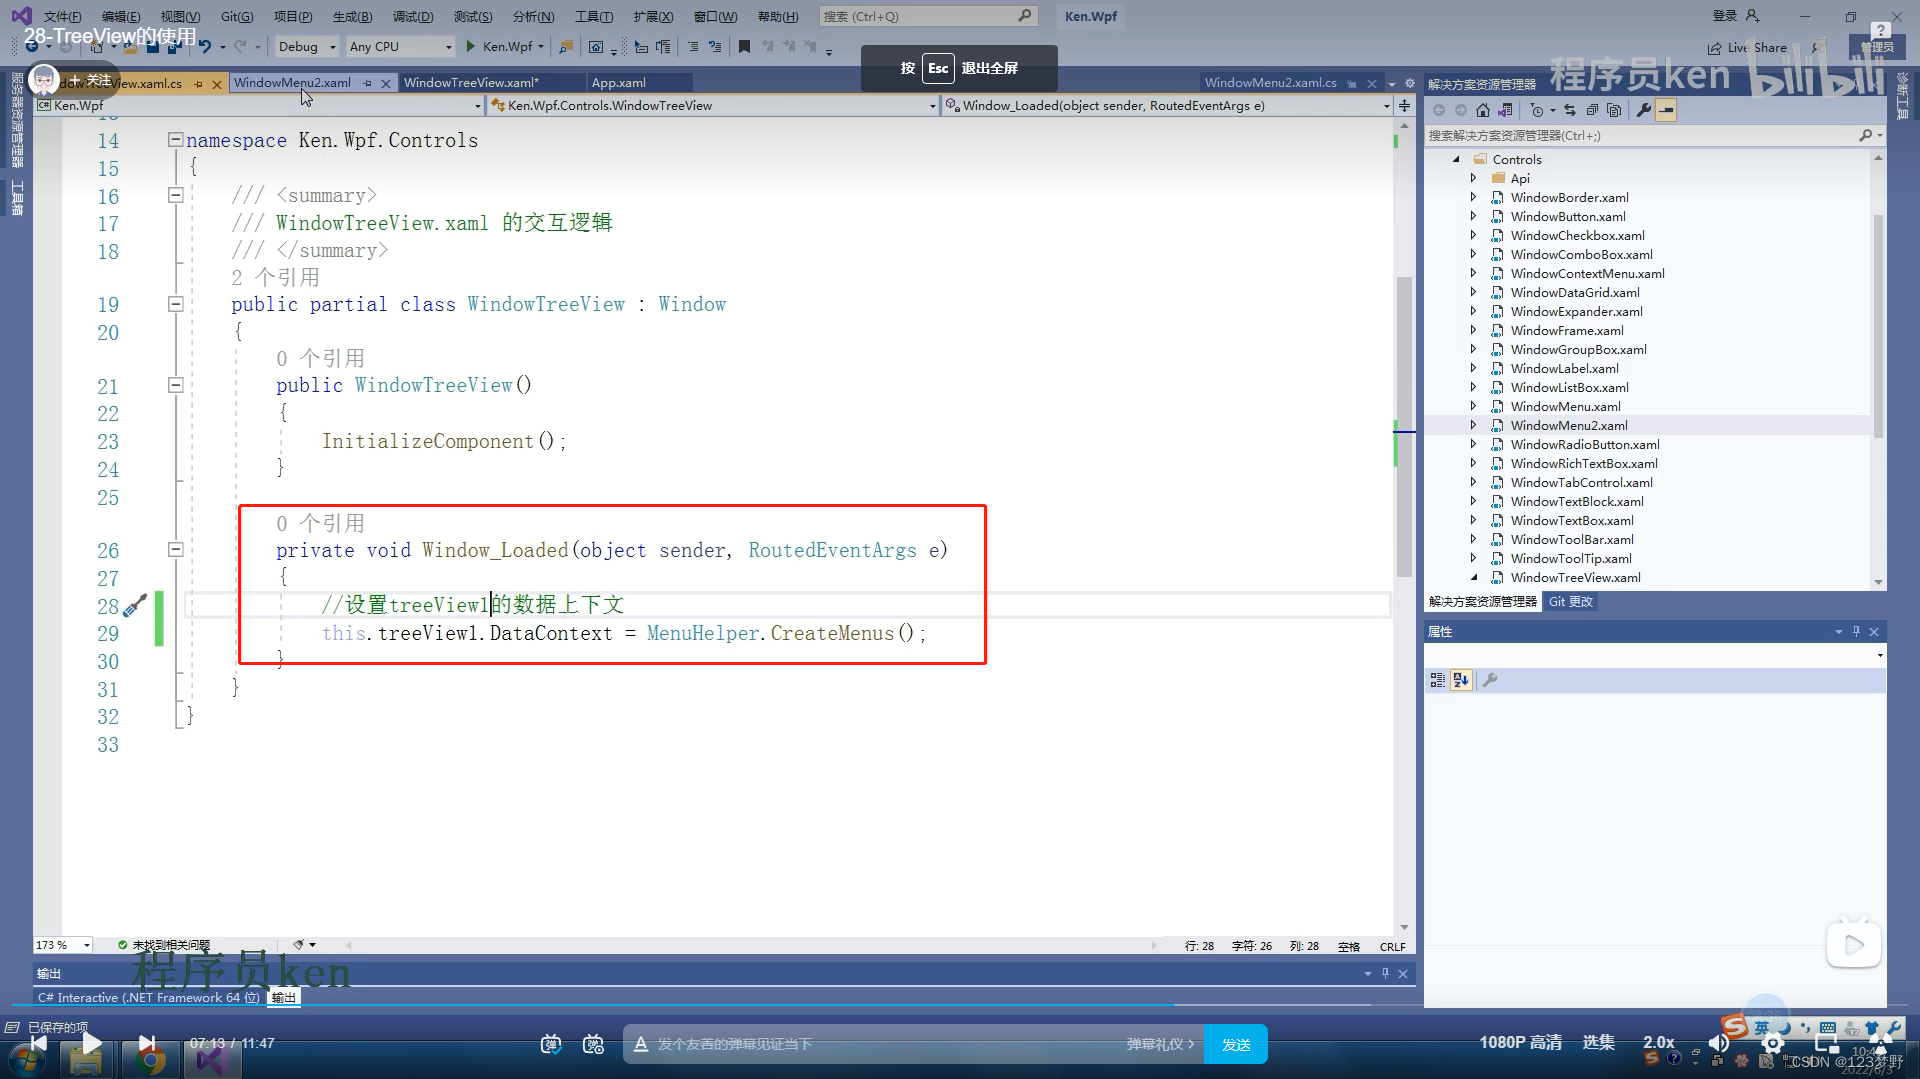Select WindowListBox.xaml in Solution Explorer
This screenshot has width=1920, height=1079.
point(1569,387)
